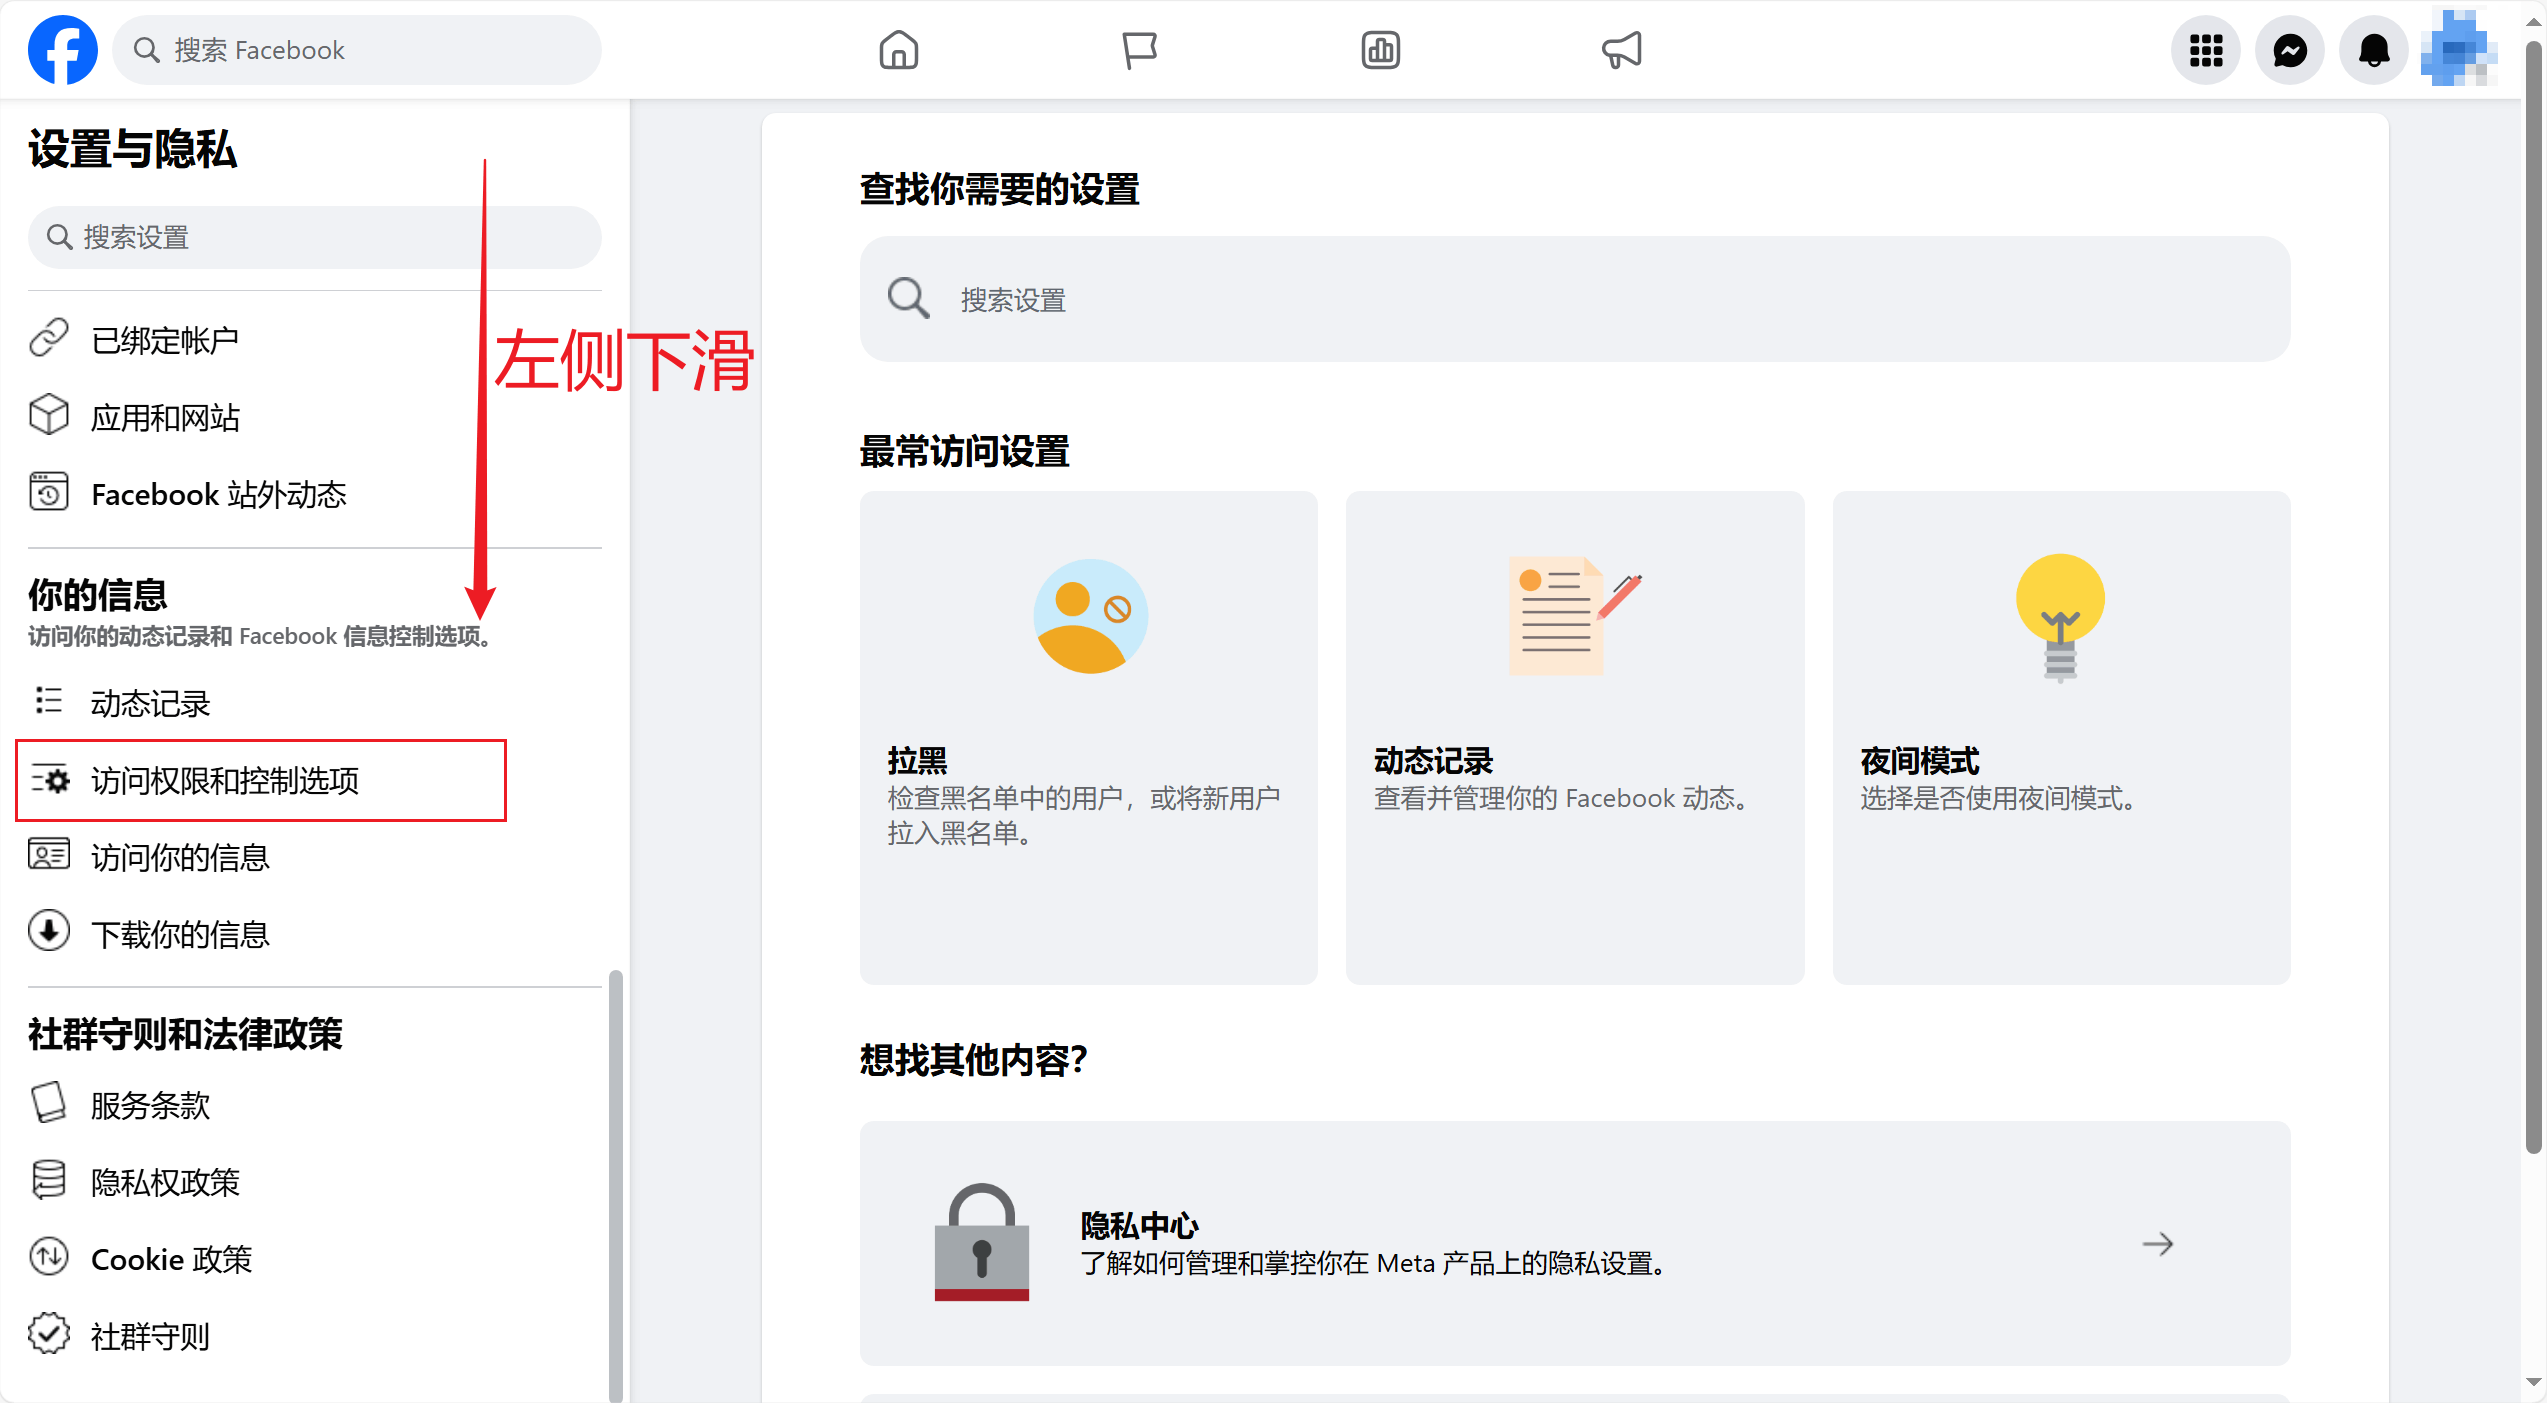Click the 已绑定帐户 link icon
Screen dimensions: 2547x1403
pyautogui.click(x=49, y=338)
